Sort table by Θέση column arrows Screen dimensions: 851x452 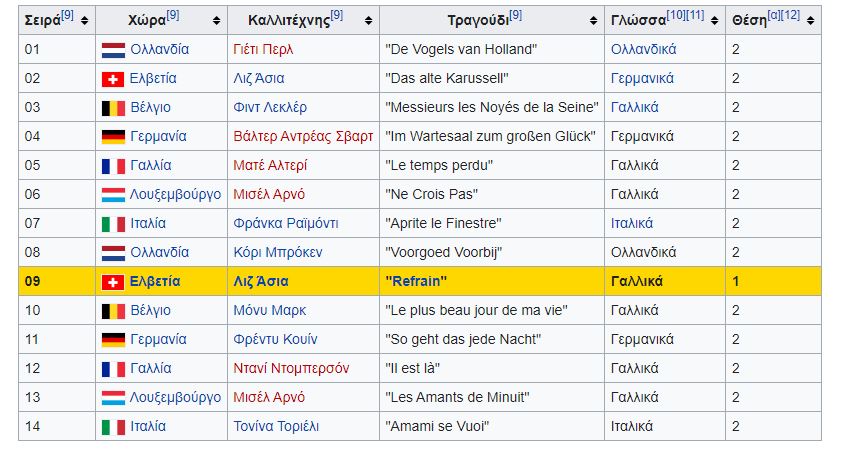coord(810,21)
